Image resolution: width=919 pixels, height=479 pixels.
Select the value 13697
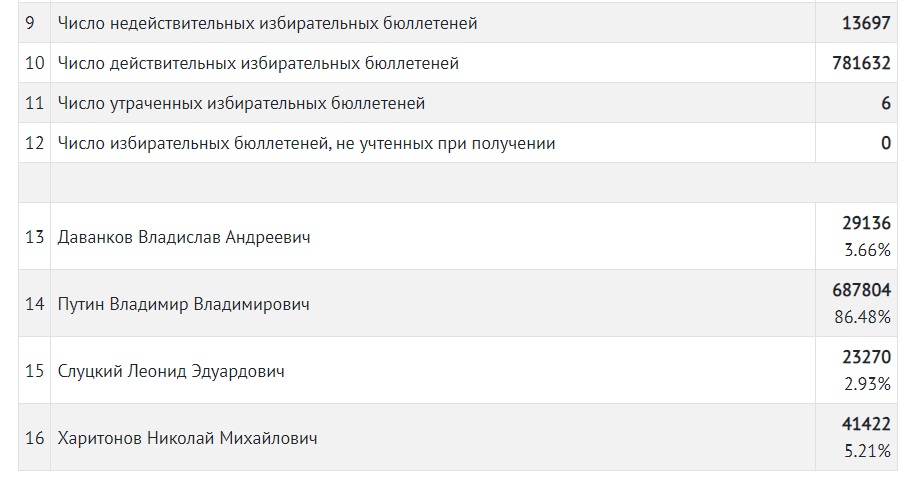[x=866, y=23]
